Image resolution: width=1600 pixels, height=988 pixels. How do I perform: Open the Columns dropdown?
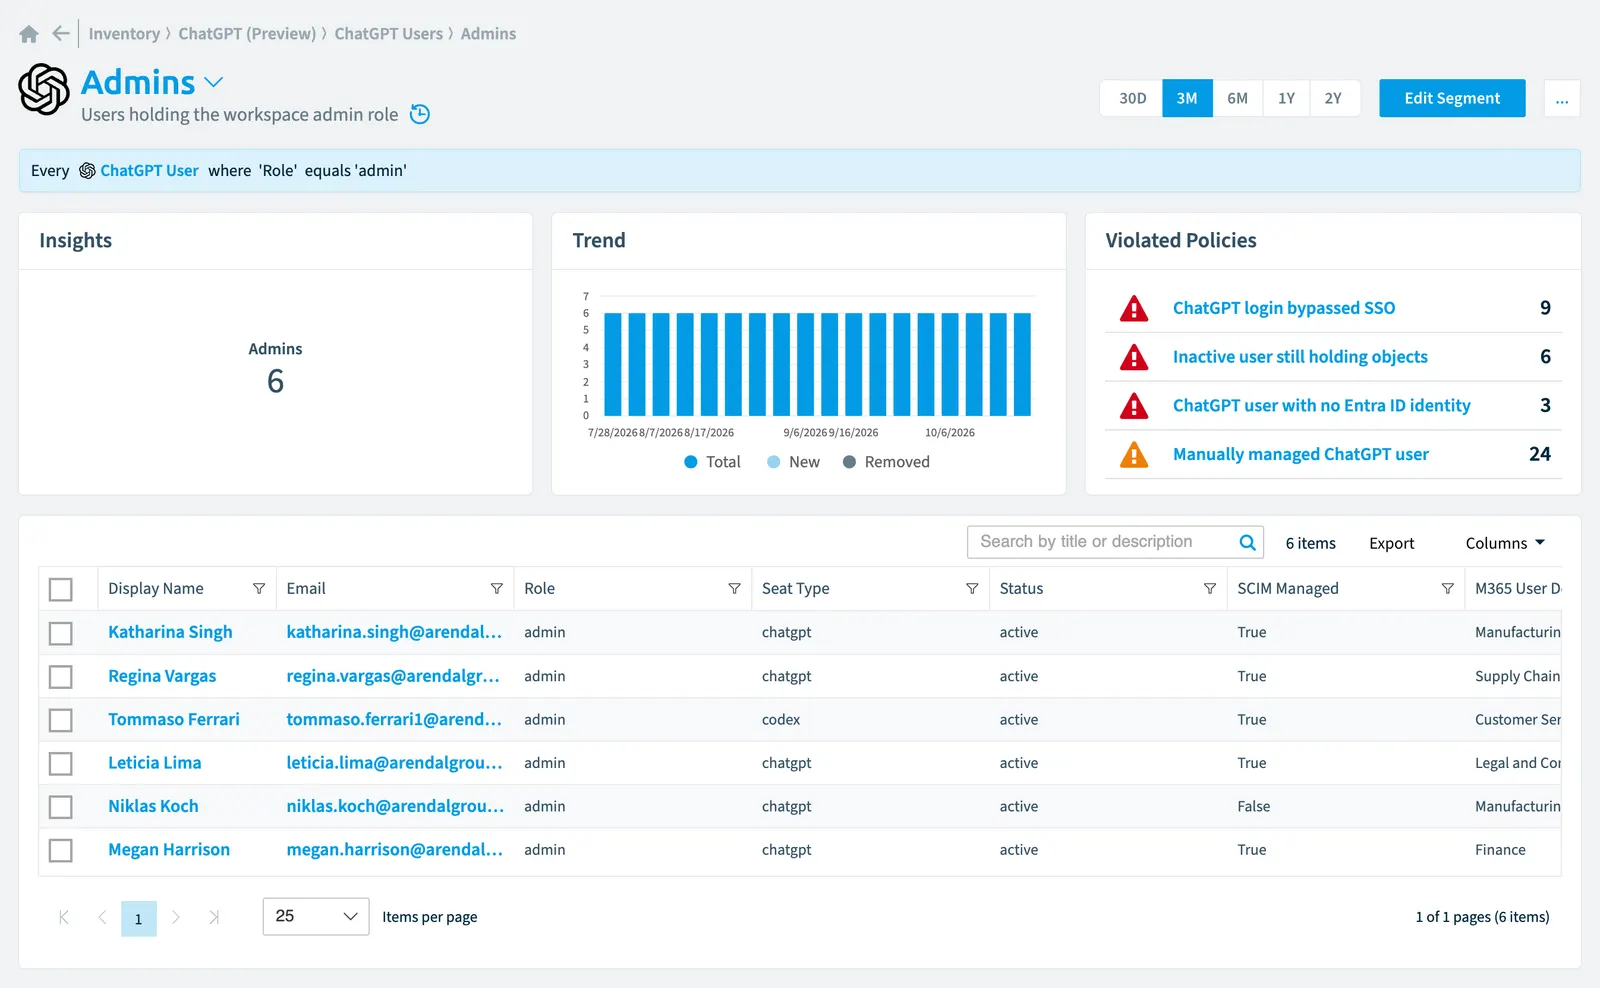pos(1505,543)
